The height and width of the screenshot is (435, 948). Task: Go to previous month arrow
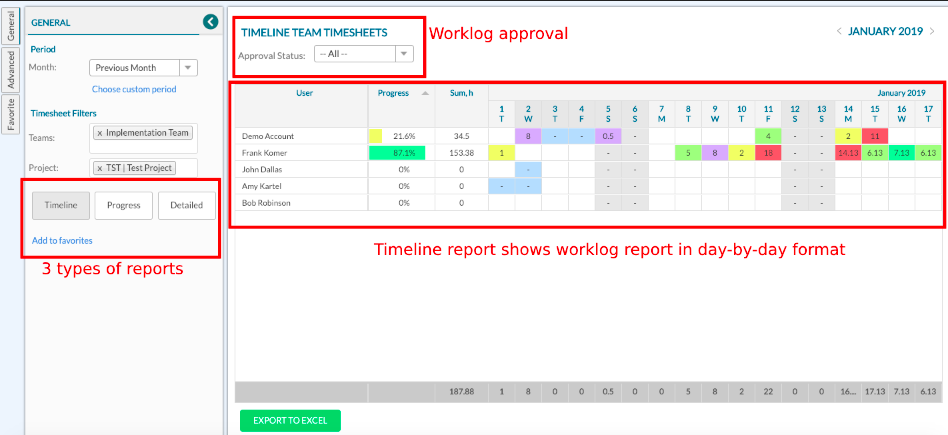839,32
